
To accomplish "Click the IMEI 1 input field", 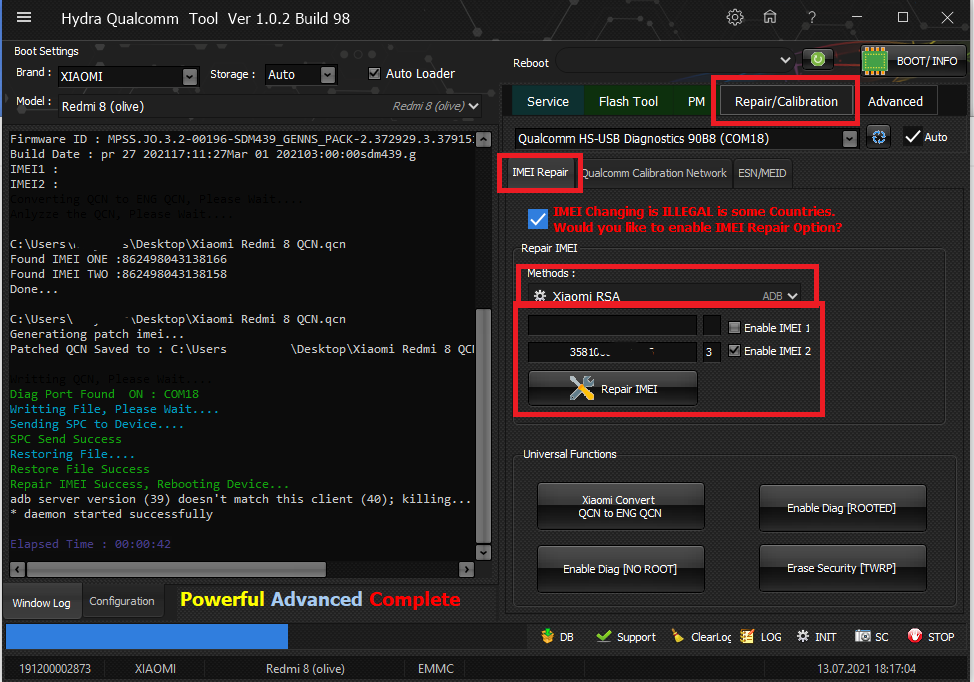I will coord(612,325).
